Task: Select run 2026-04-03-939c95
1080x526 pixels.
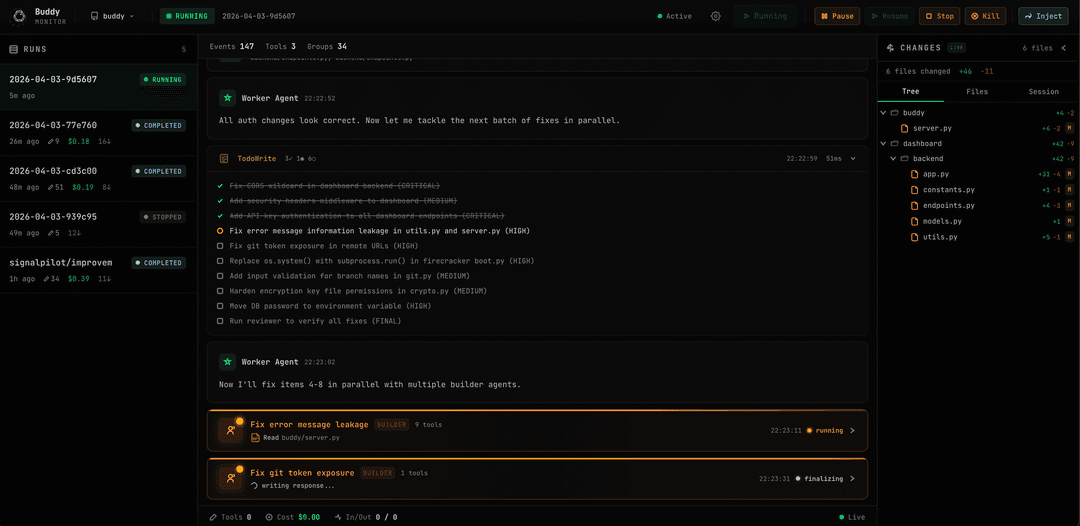Action: tap(98, 224)
